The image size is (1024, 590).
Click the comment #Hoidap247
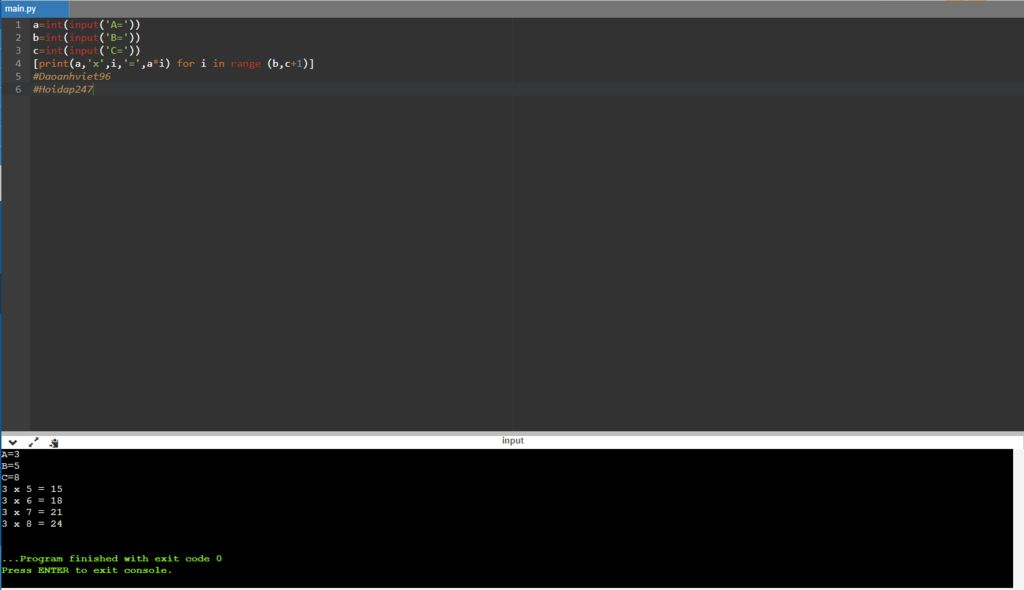[x=63, y=90]
